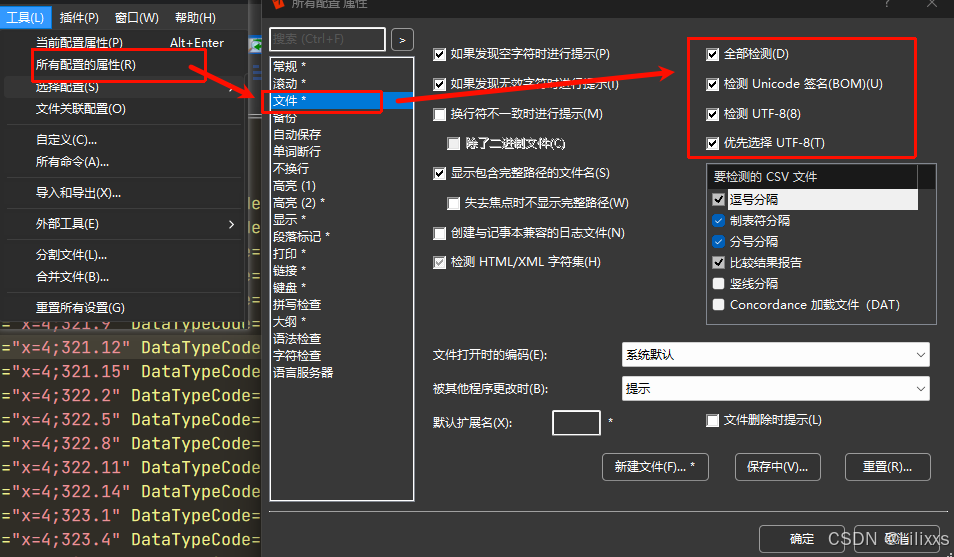Image resolution: width=954 pixels, height=557 pixels.
Task: Toggle 检测 UTF-8(8) checkbox
Action: click(712, 114)
